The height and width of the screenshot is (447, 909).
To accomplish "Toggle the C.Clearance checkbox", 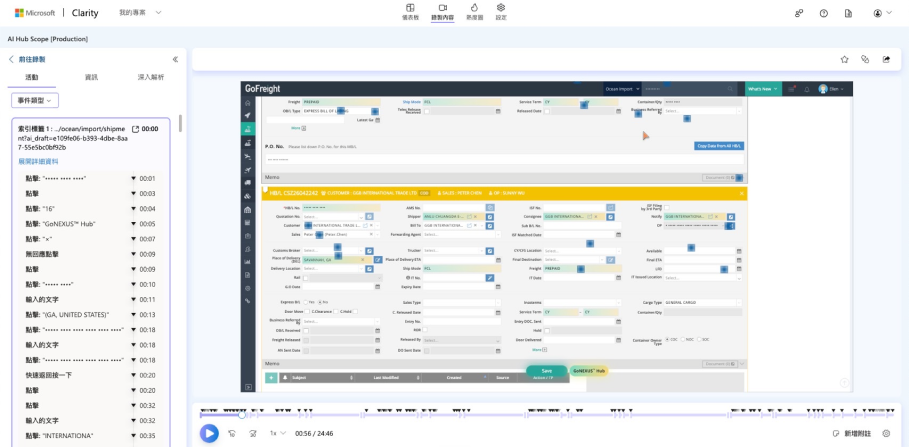I will click(336, 312).
